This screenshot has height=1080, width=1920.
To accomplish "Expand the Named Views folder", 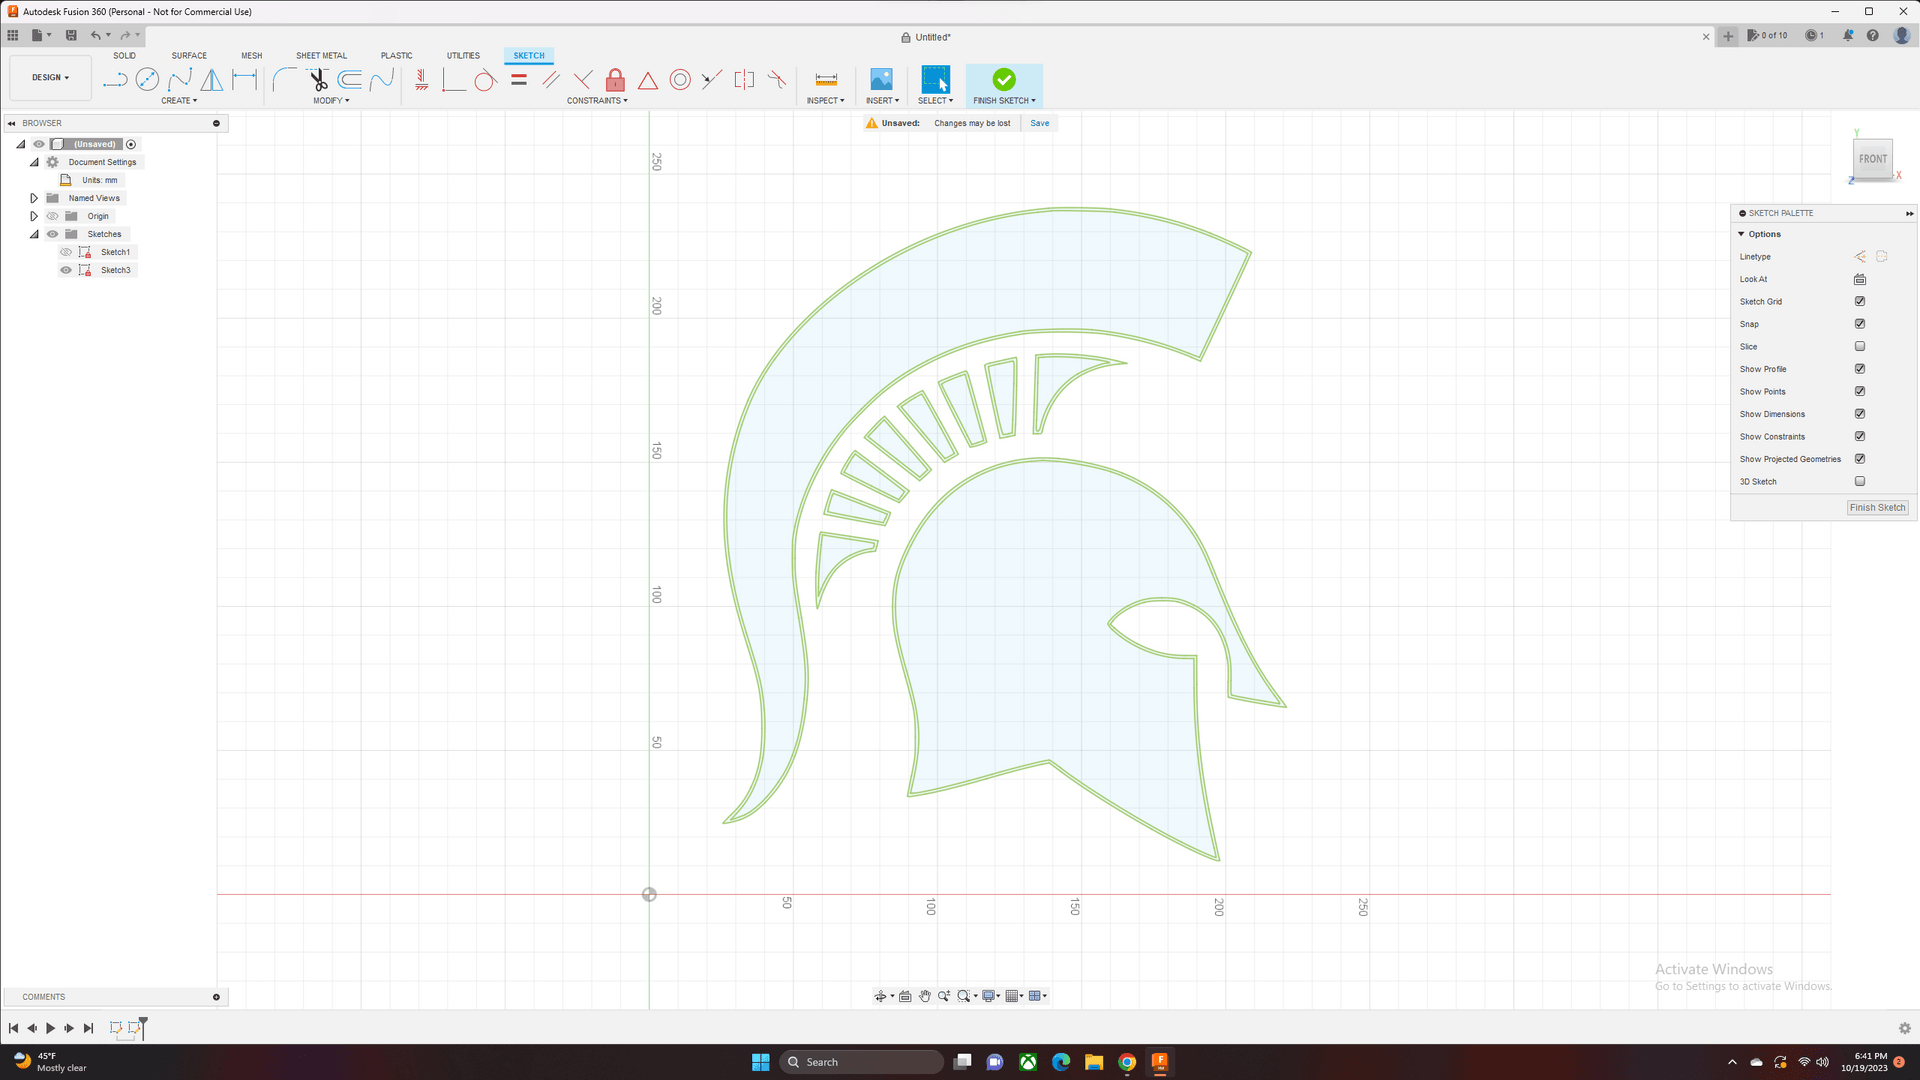I will pyautogui.click(x=34, y=198).
